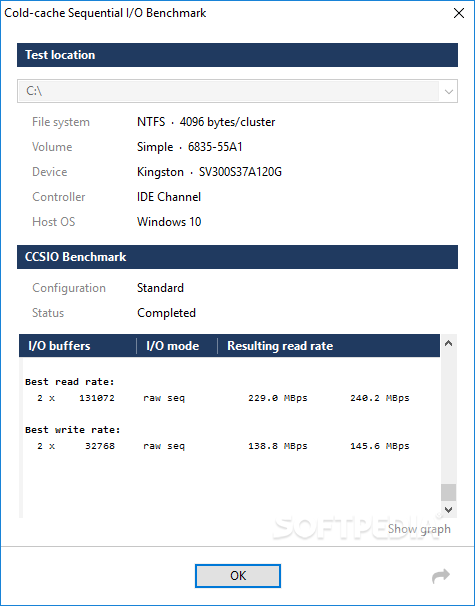Click the results scrollbar up arrow
This screenshot has width=475, height=606.
(x=448, y=343)
